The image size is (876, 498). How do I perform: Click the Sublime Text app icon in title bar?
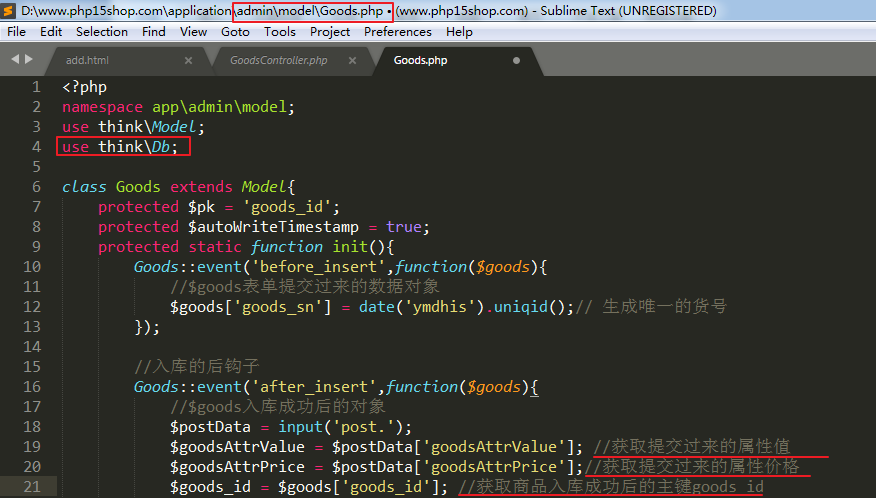tap(9, 11)
